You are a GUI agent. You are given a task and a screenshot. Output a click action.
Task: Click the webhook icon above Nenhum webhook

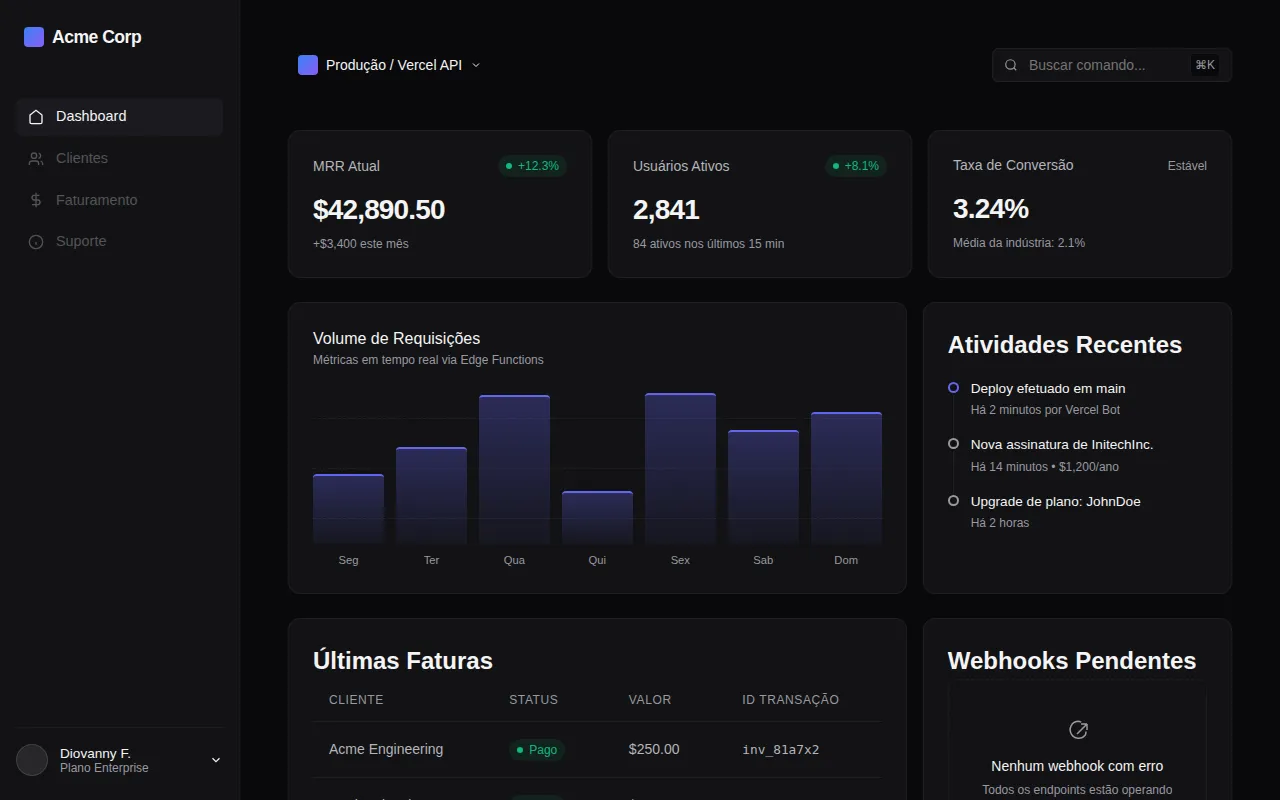point(1078,730)
